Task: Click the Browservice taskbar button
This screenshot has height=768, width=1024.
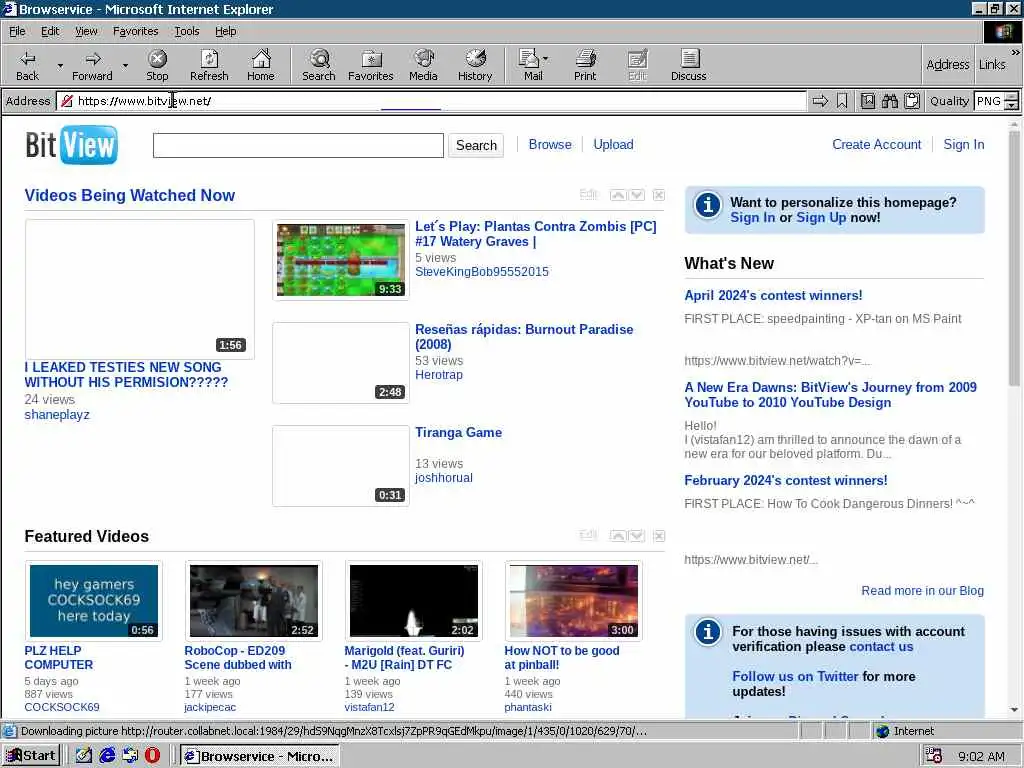Action: [x=259, y=756]
